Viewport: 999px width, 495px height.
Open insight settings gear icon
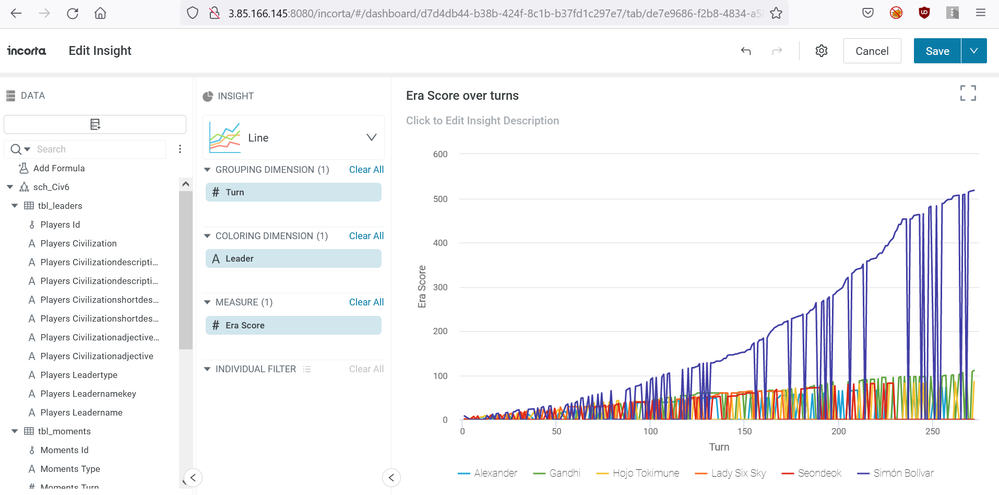point(821,51)
